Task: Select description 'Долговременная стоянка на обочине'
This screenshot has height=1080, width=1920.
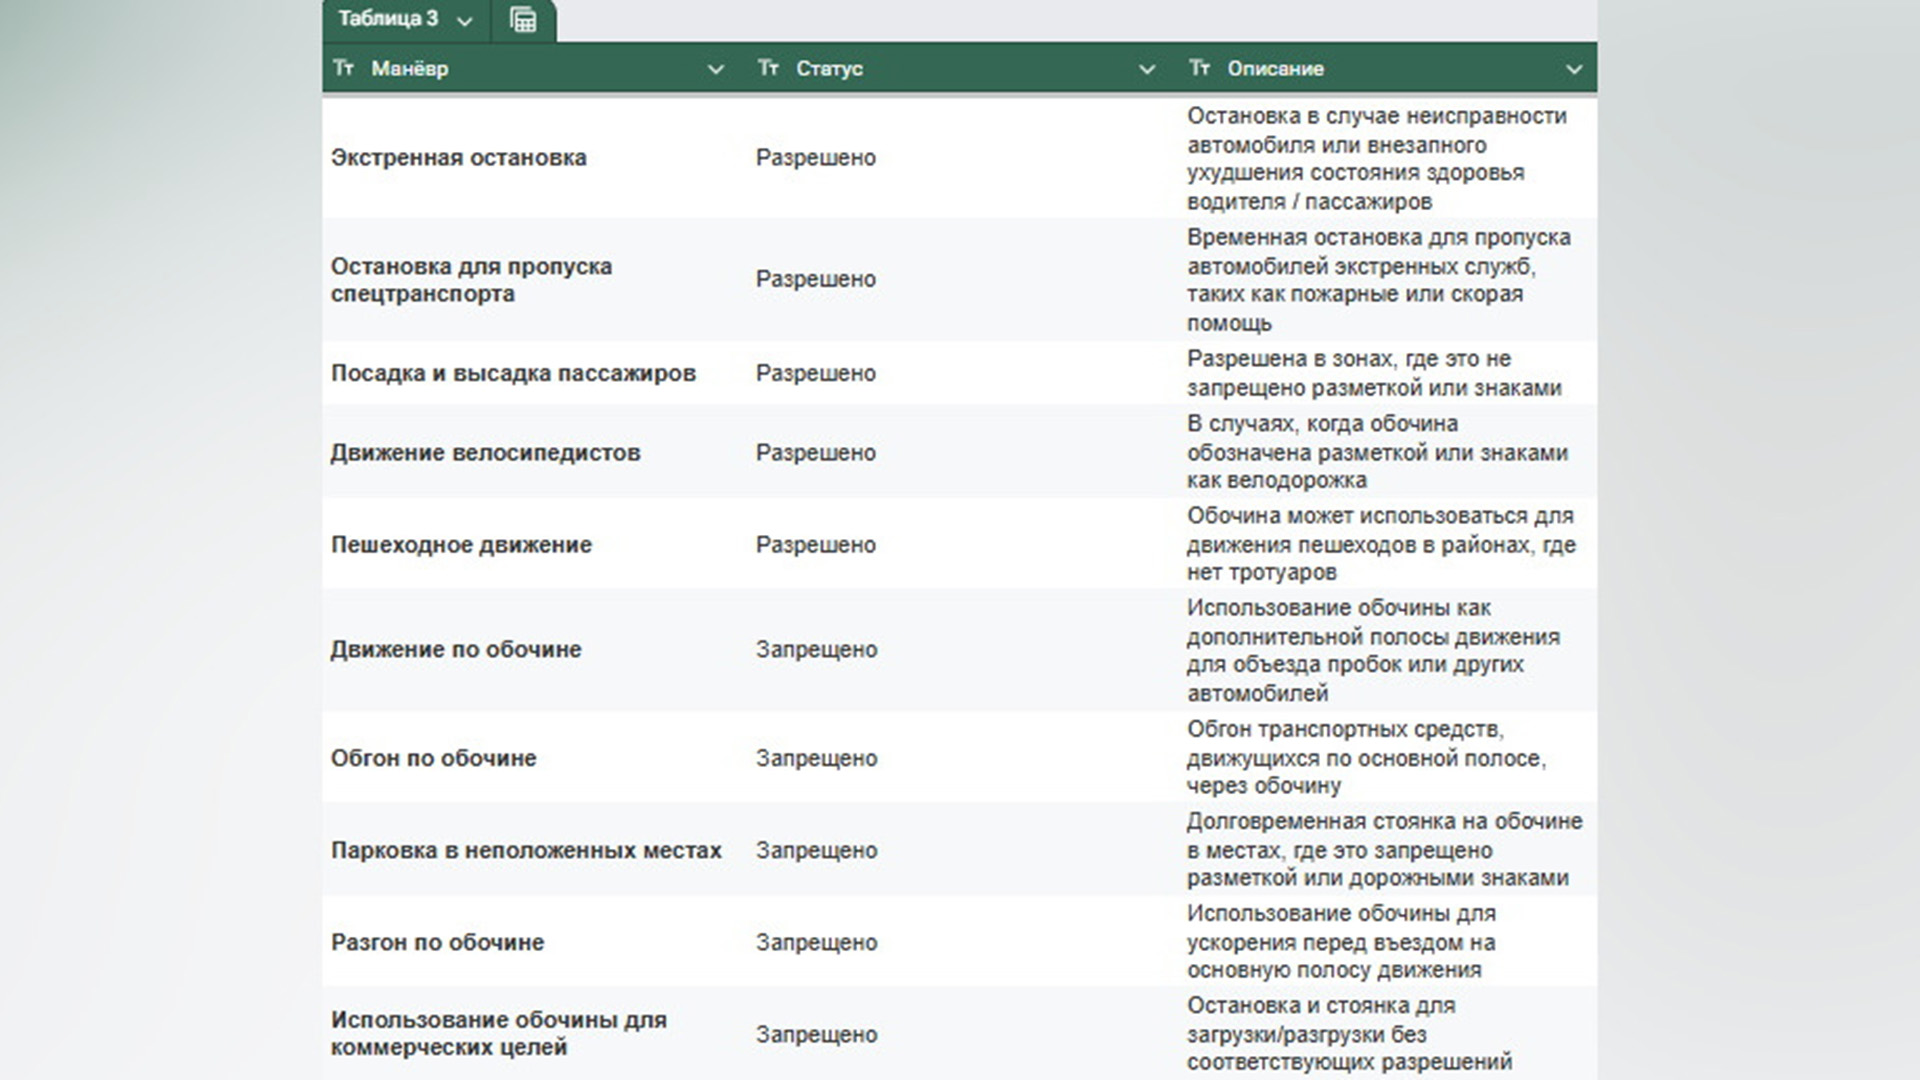Action: (1385, 849)
